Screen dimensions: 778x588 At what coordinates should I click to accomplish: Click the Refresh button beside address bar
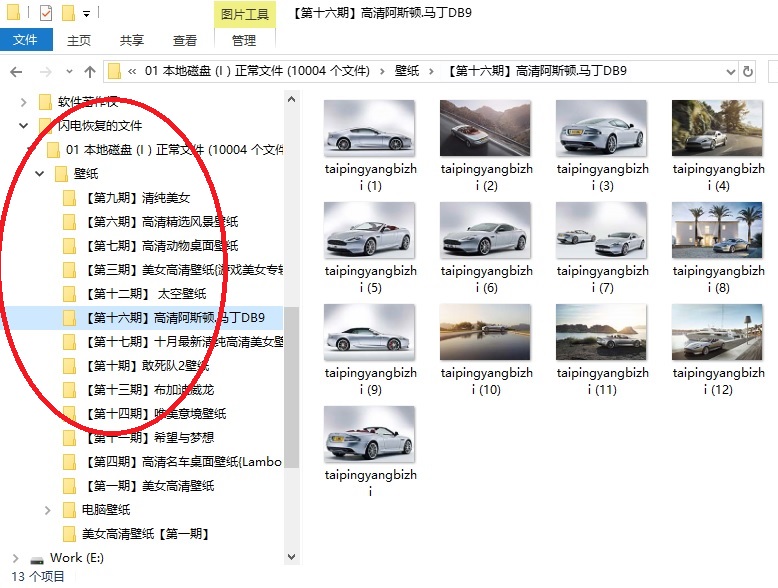(x=747, y=71)
